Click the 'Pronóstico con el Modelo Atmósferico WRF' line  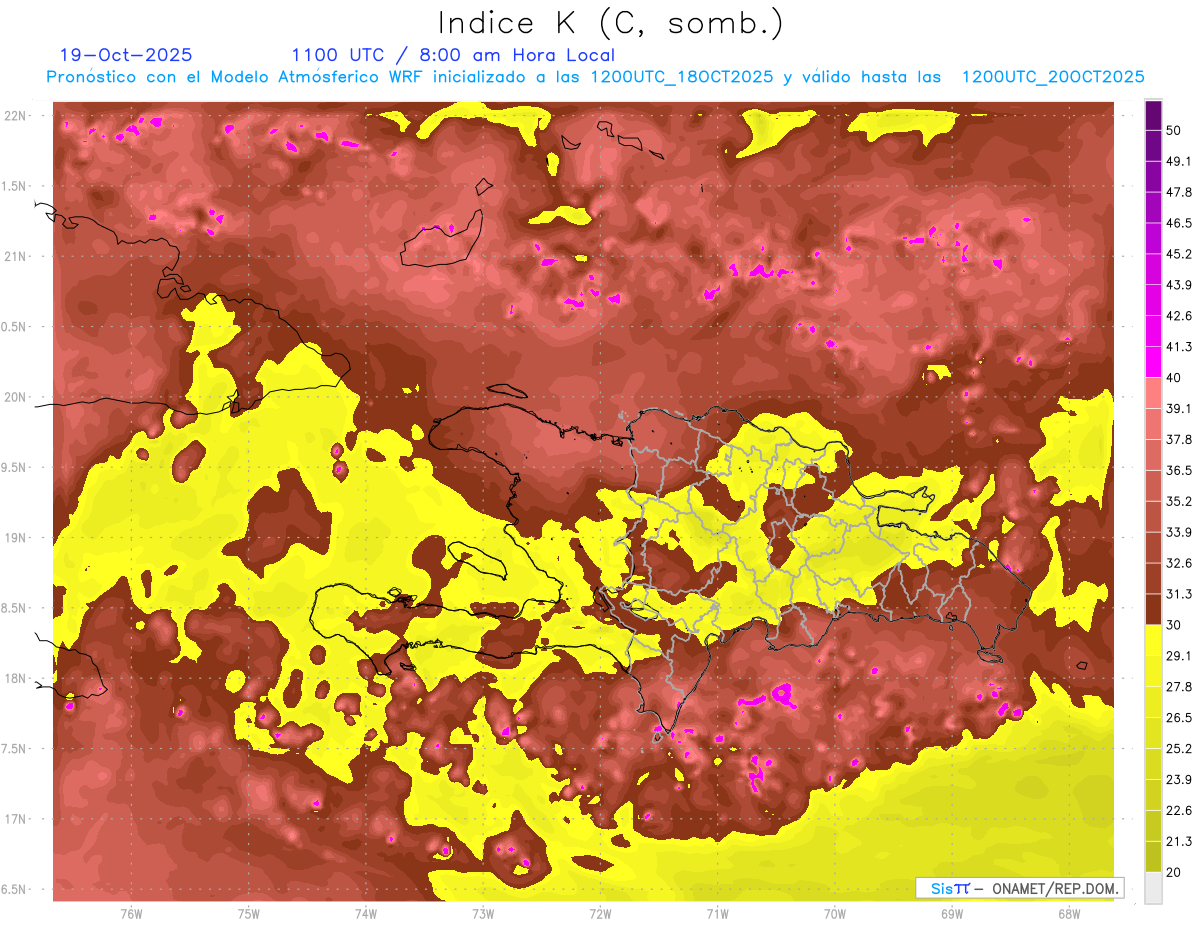pos(595,77)
